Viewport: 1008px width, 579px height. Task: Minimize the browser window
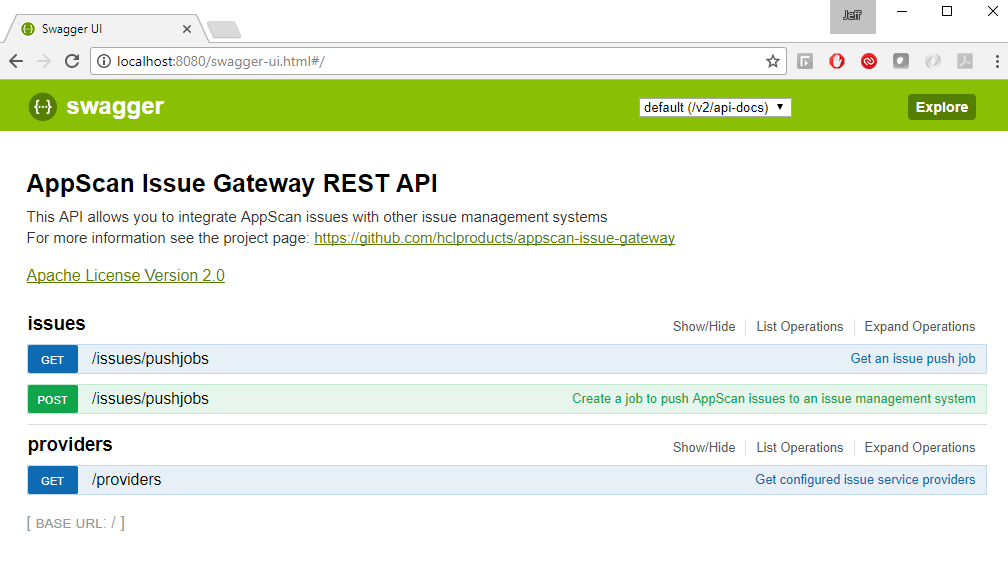click(902, 12)
